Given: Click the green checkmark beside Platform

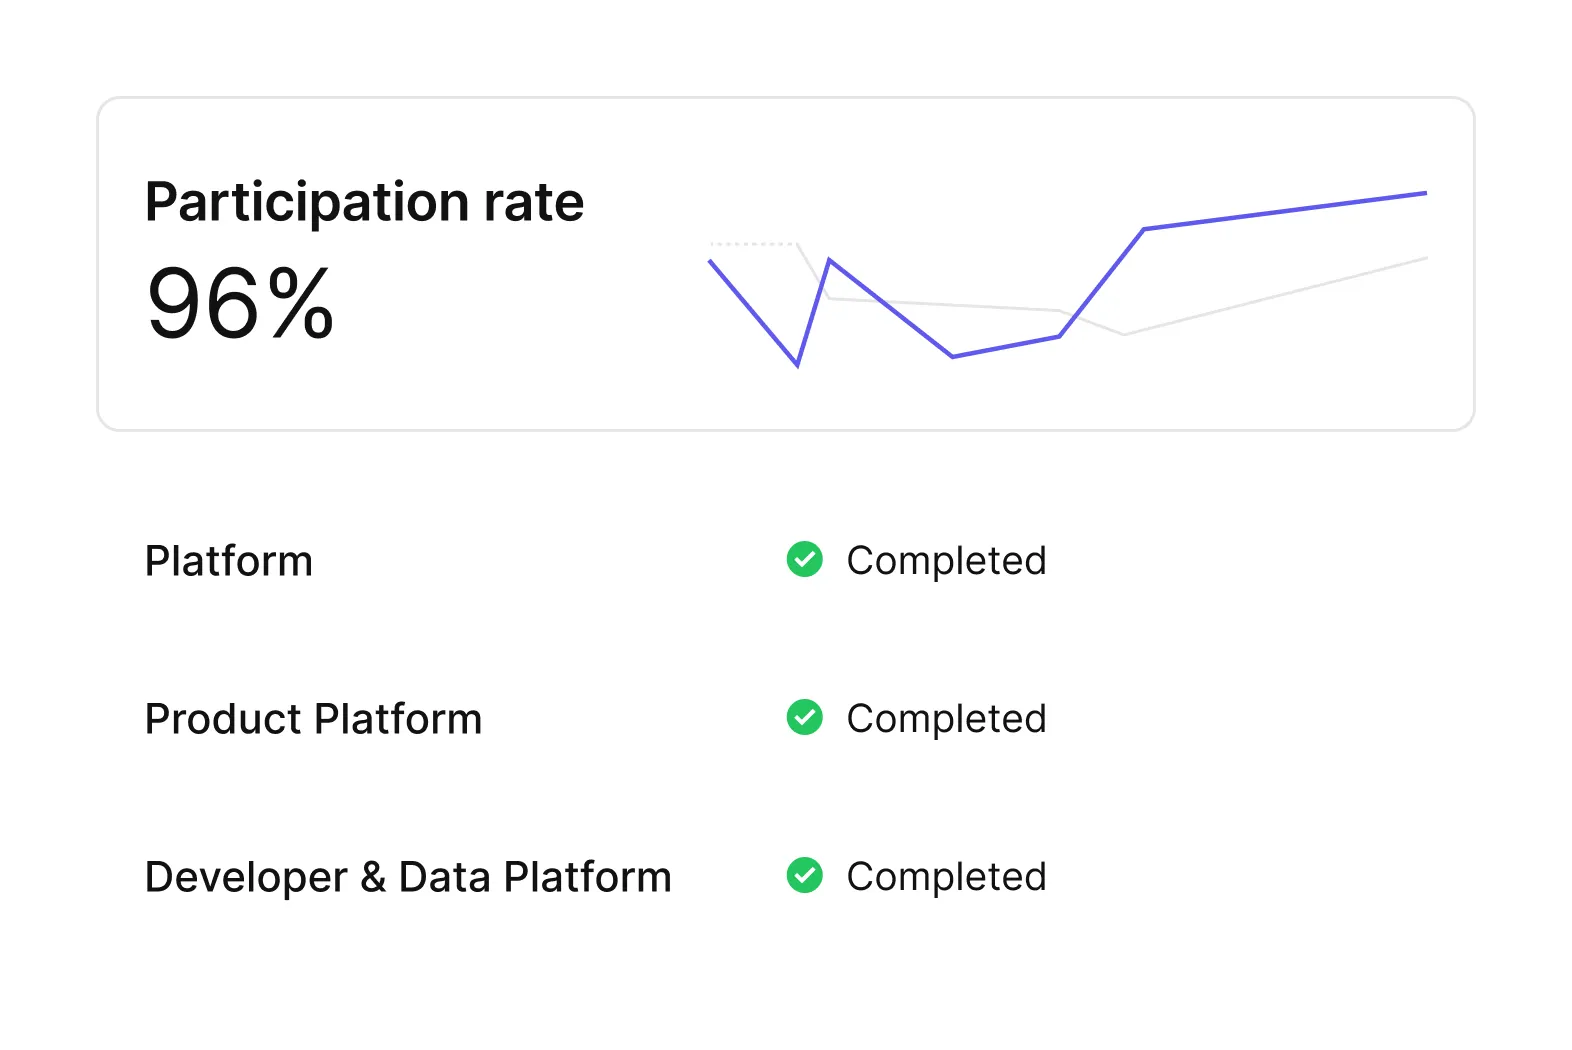Looking at the screenshot, I should pyautogui.click(x=804, y=560).
